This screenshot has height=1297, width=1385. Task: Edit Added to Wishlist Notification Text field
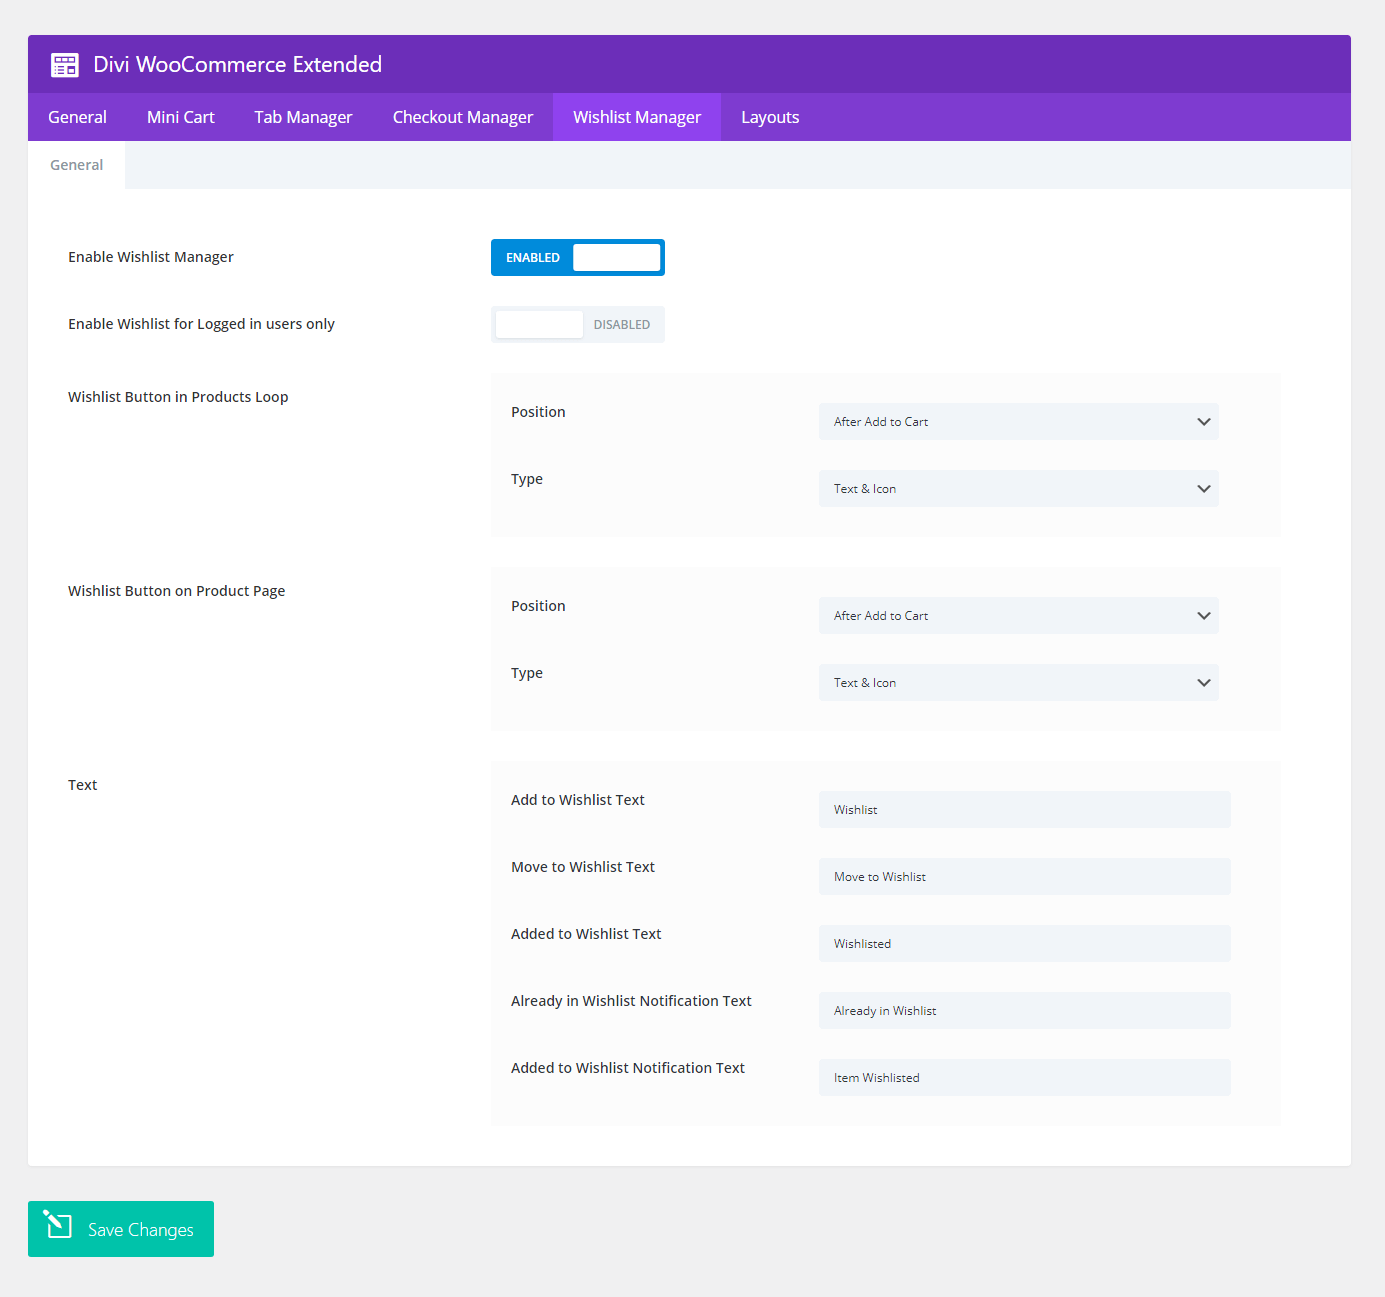(x=1024, y=1077)
